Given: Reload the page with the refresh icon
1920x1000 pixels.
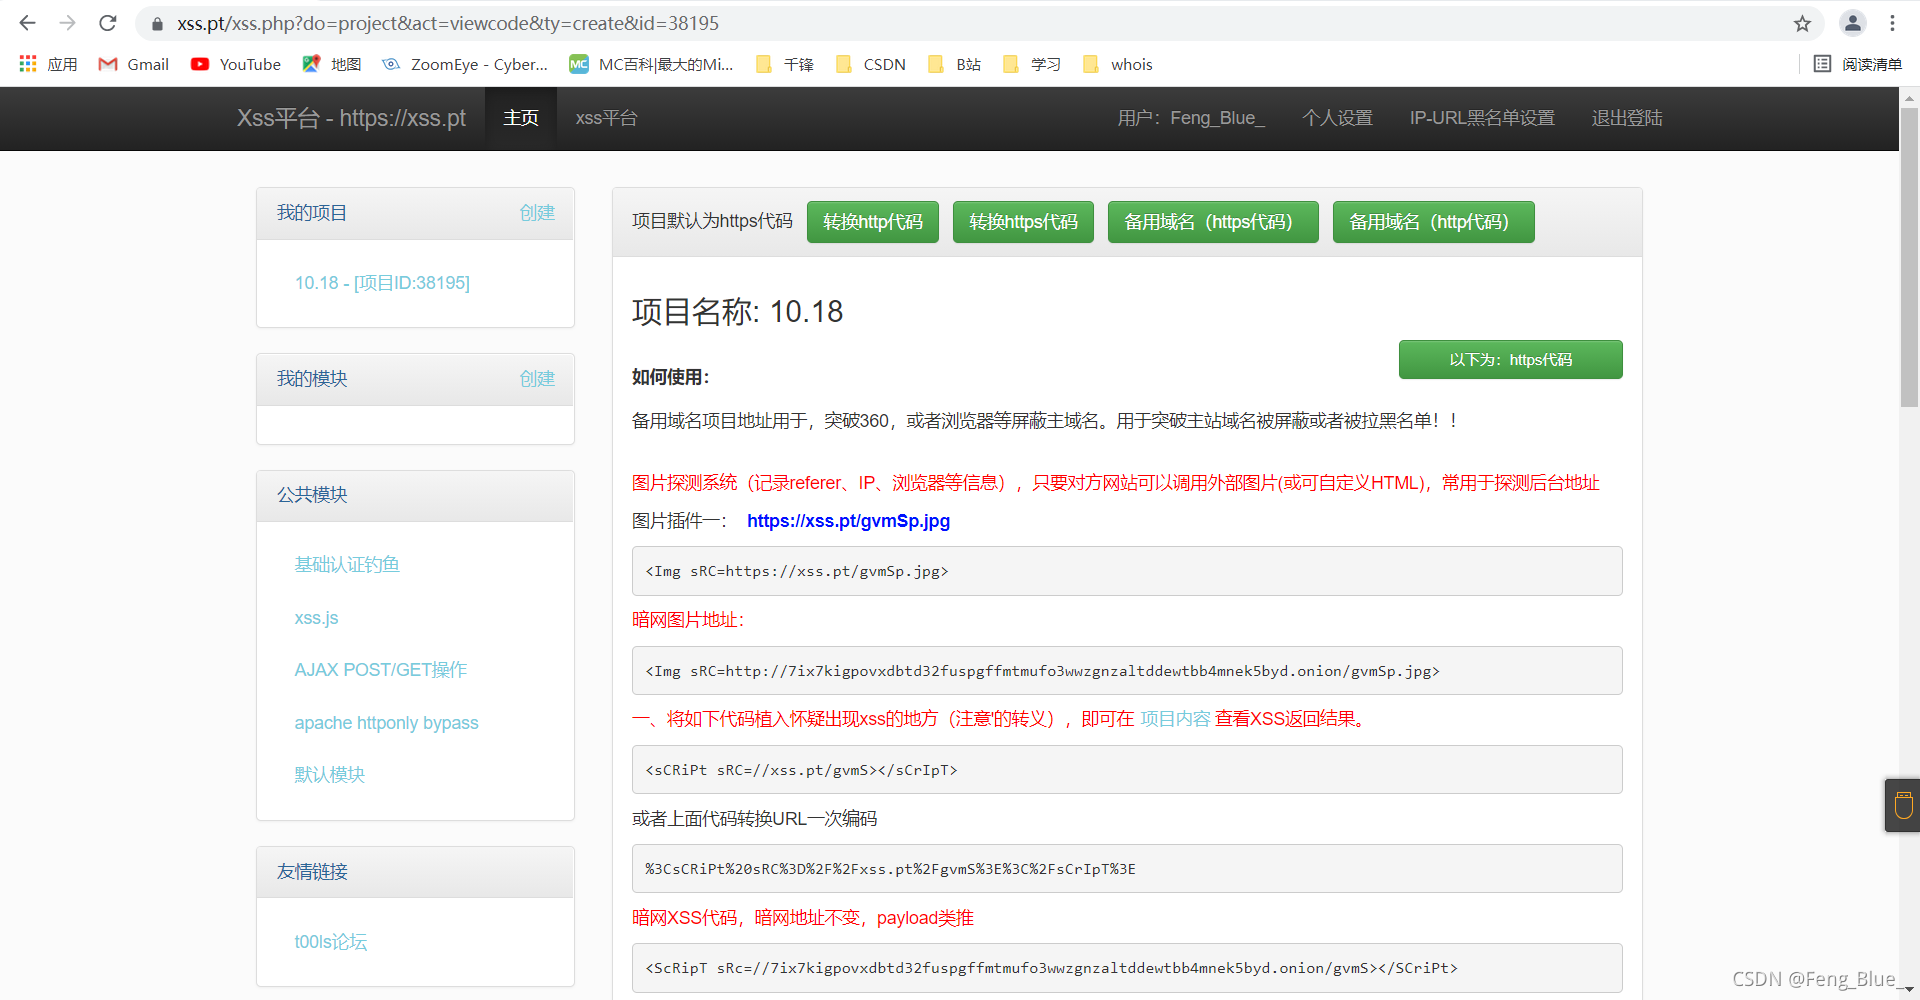Looking at the screenshot, I should point(108,23).
